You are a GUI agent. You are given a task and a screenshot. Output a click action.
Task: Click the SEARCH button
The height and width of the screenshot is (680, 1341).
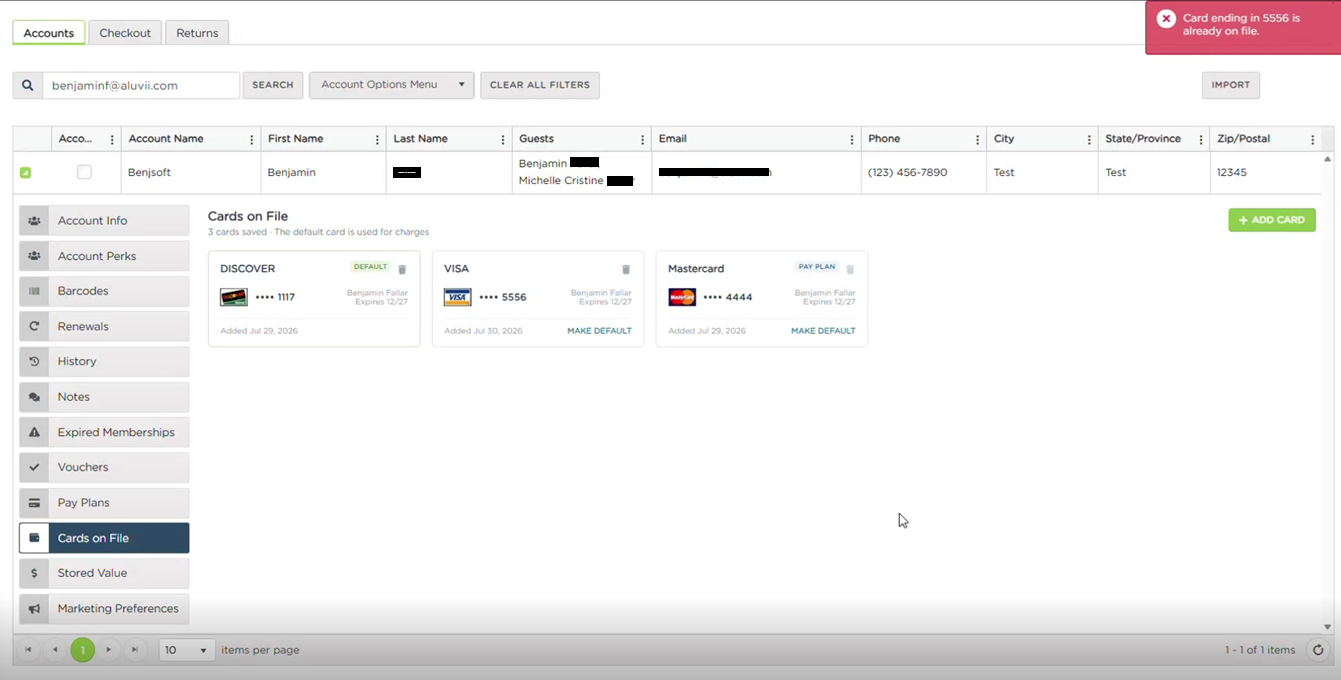coord(273,85)
